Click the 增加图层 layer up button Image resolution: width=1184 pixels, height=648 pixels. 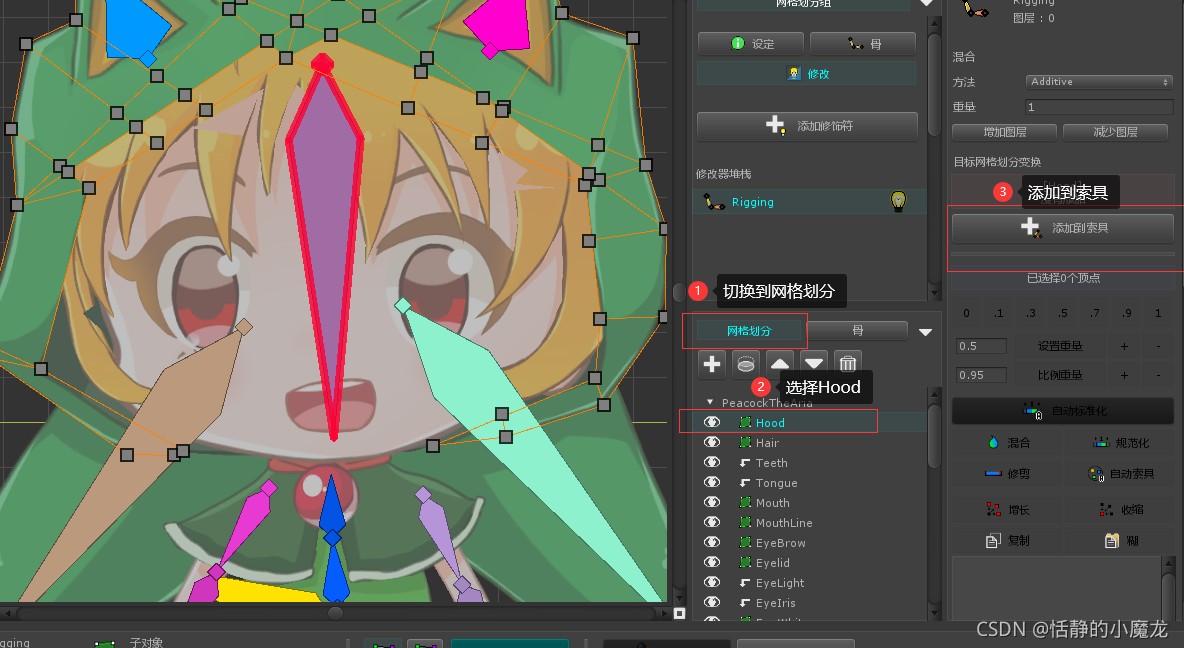point(1004,132)
